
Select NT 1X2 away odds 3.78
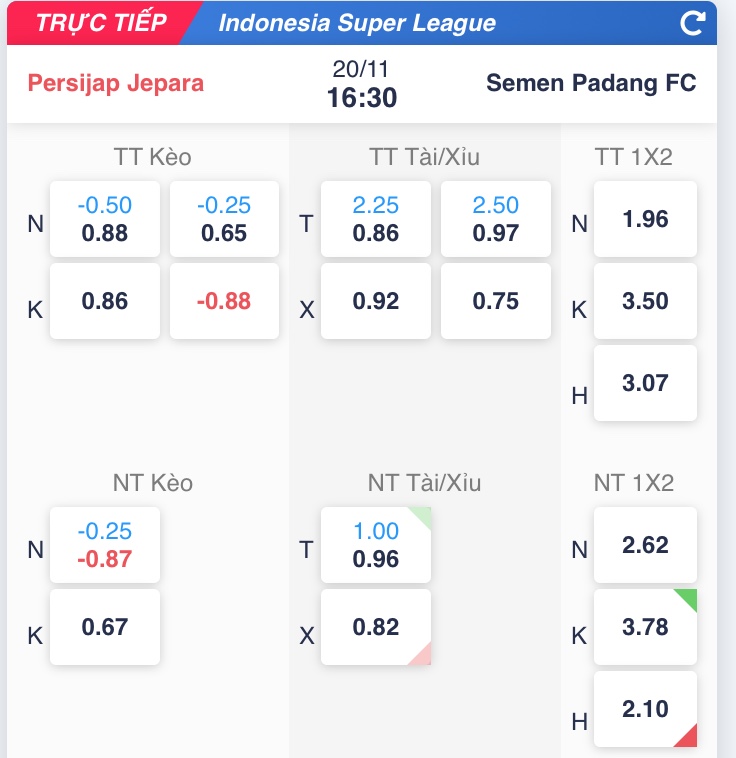645,627
